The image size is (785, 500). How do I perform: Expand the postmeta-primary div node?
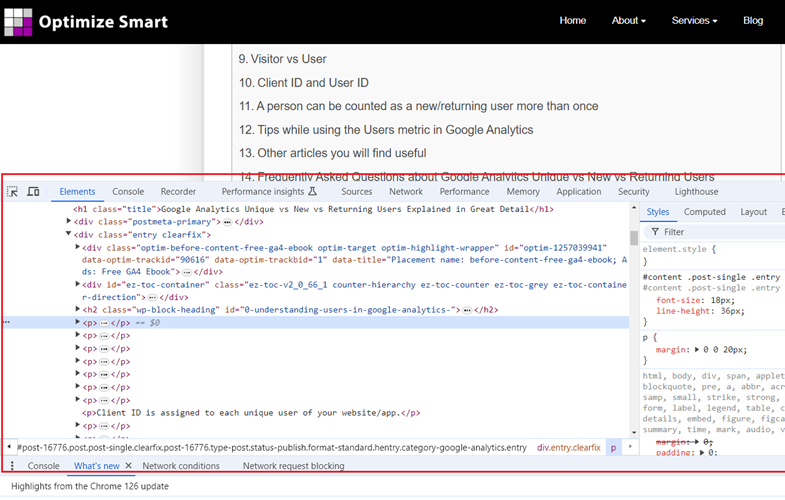[x=69, y=221]
